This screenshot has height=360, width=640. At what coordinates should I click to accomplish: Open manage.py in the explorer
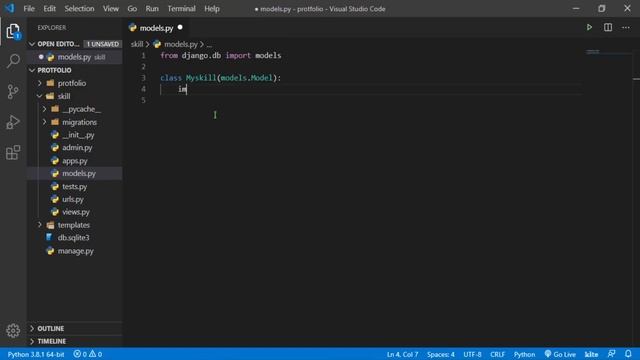(75, 251)
